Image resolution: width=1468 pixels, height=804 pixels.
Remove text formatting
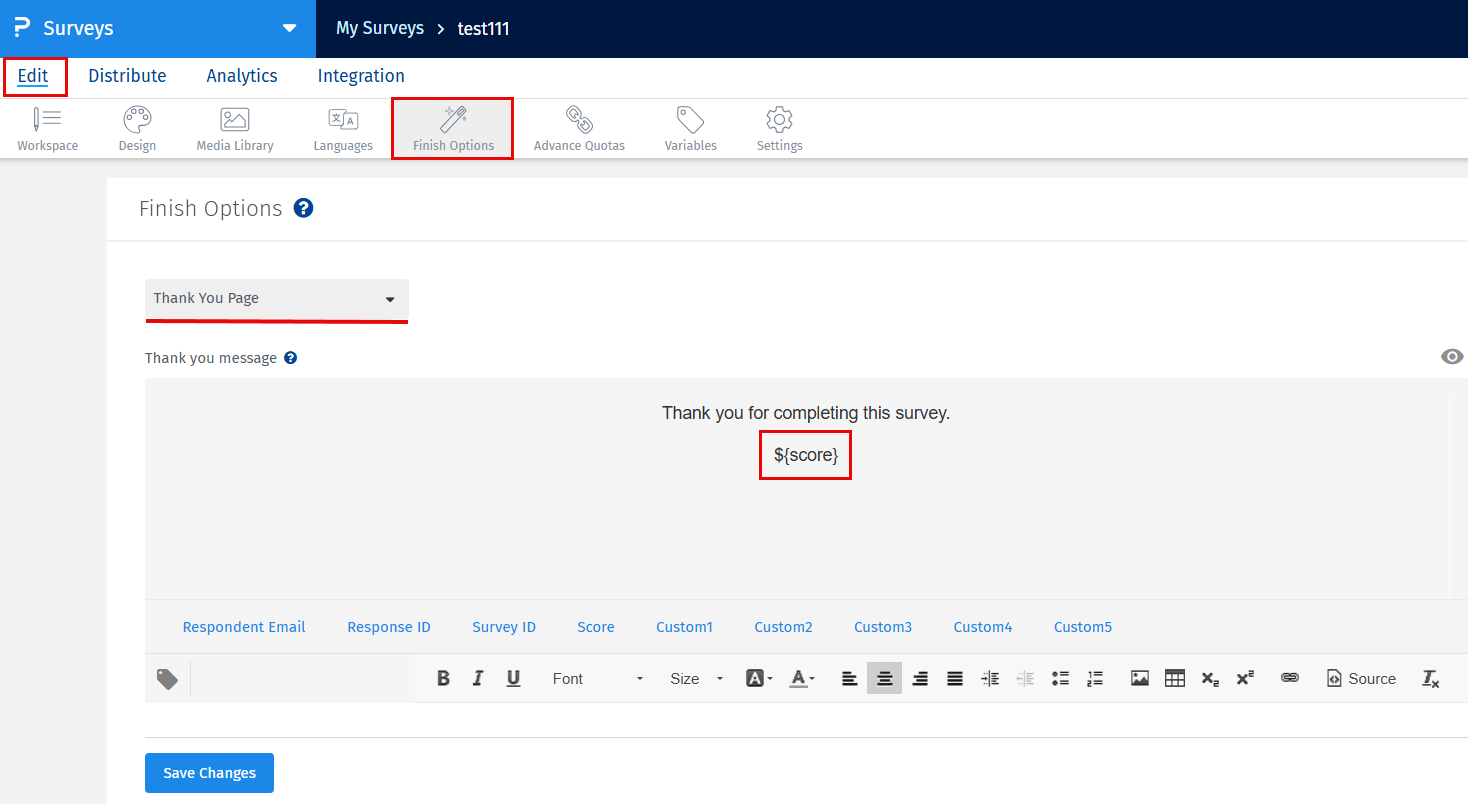tap(1431, 678)
